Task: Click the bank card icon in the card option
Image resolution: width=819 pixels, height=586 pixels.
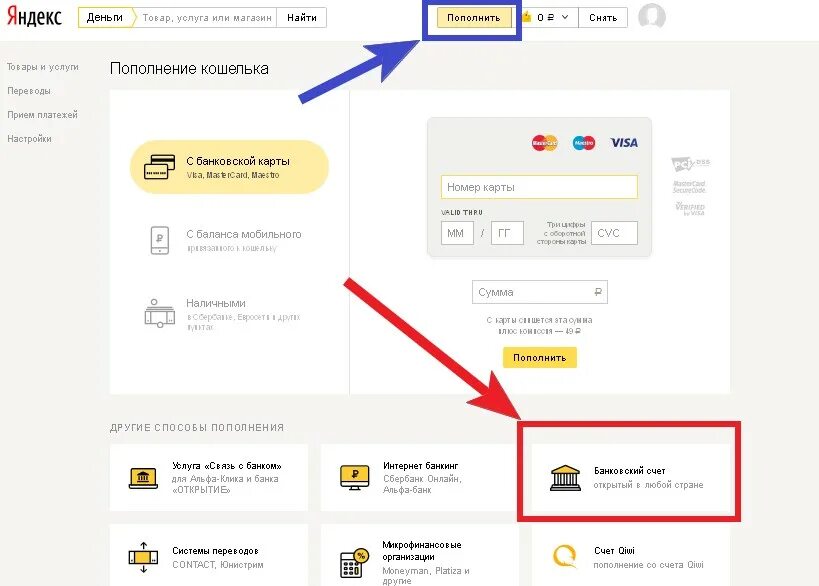Action: [159, 167]
